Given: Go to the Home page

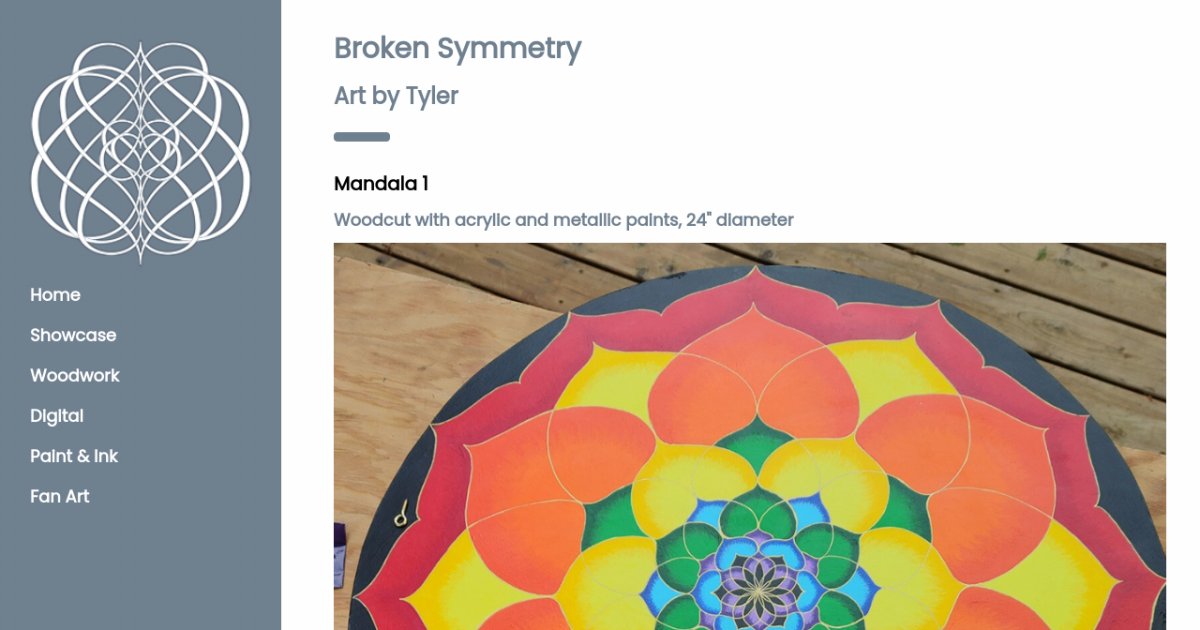Looking at the screenshot, I should pyautogui.click(x=55, y=295).
